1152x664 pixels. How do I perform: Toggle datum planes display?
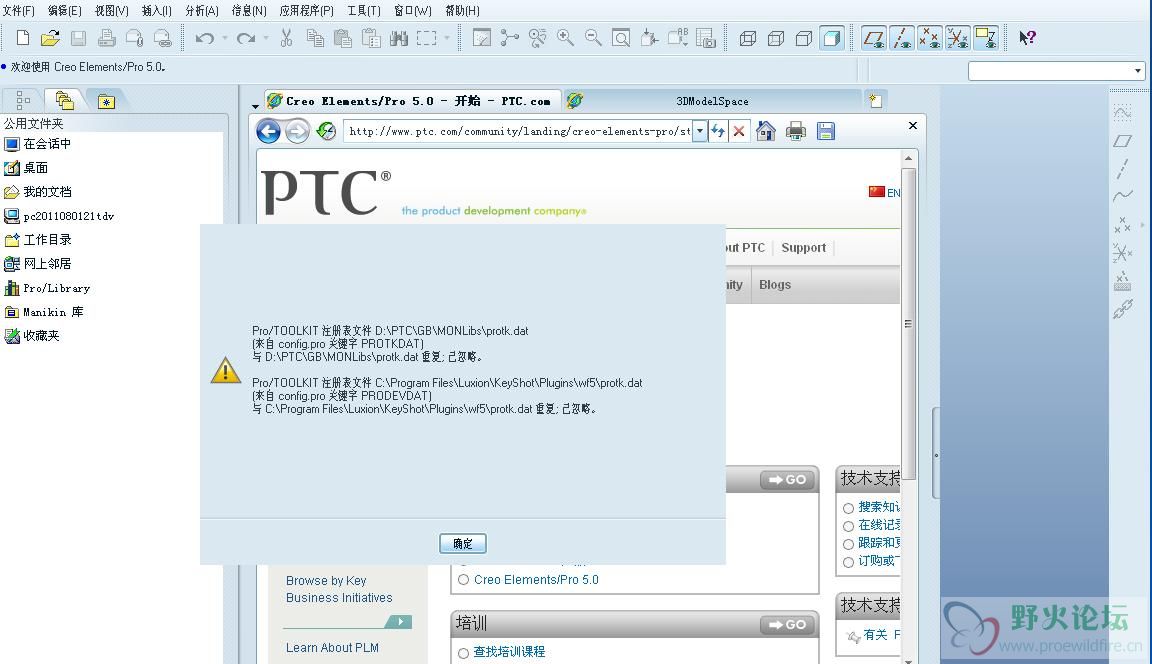click(x=874, y=38)
